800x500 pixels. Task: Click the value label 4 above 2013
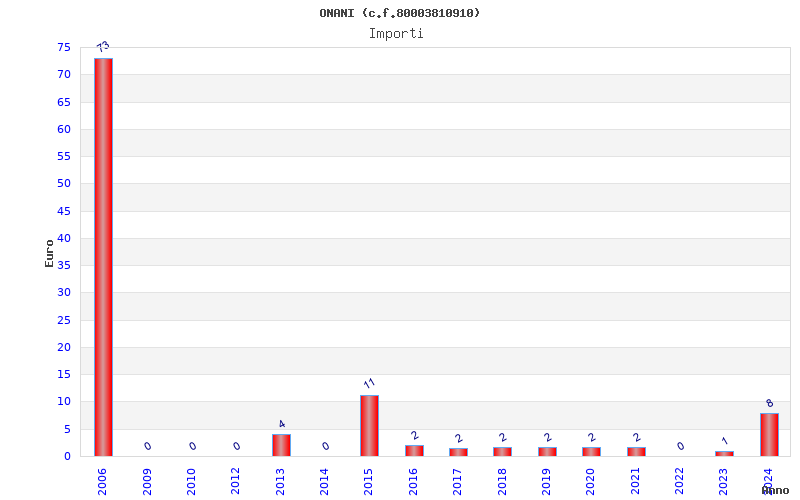(282, 424)
